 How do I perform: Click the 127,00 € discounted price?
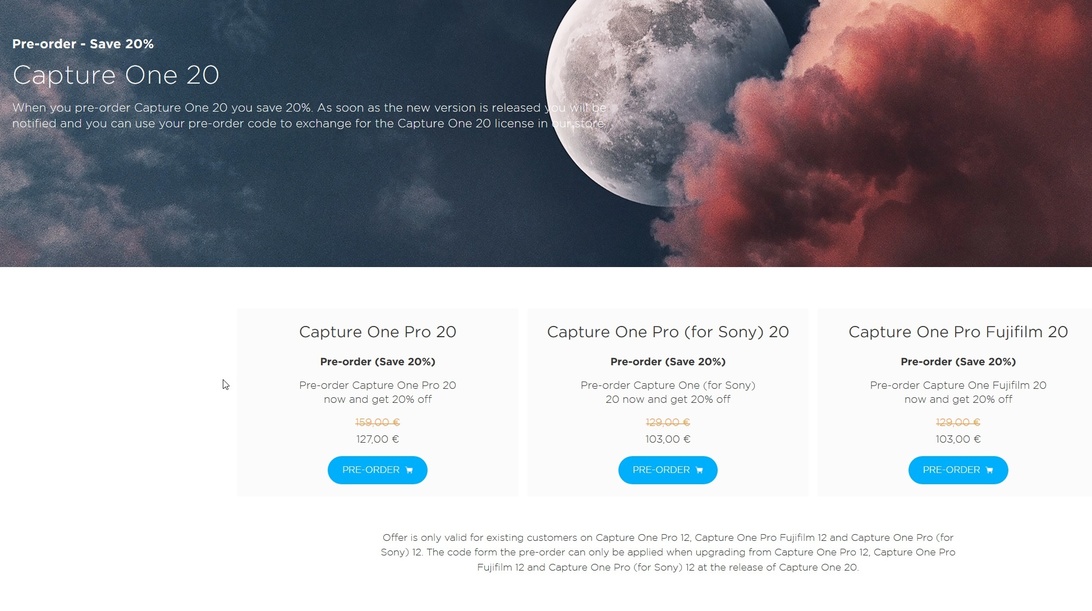tap(377, 439)
